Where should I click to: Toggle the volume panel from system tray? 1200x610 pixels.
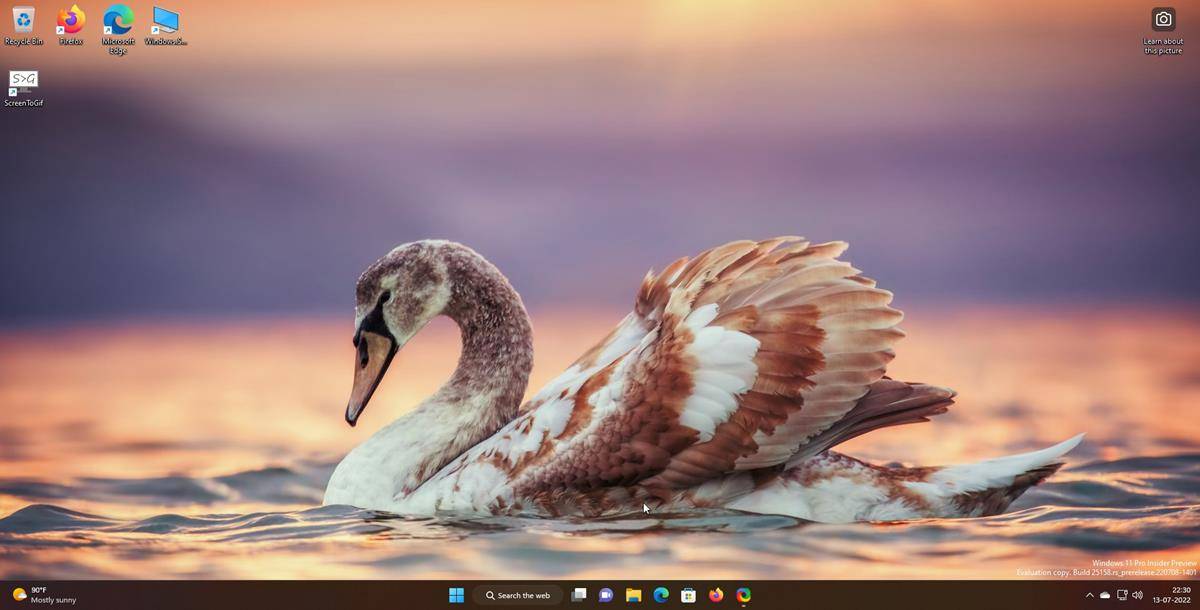tap(1138, 595)
